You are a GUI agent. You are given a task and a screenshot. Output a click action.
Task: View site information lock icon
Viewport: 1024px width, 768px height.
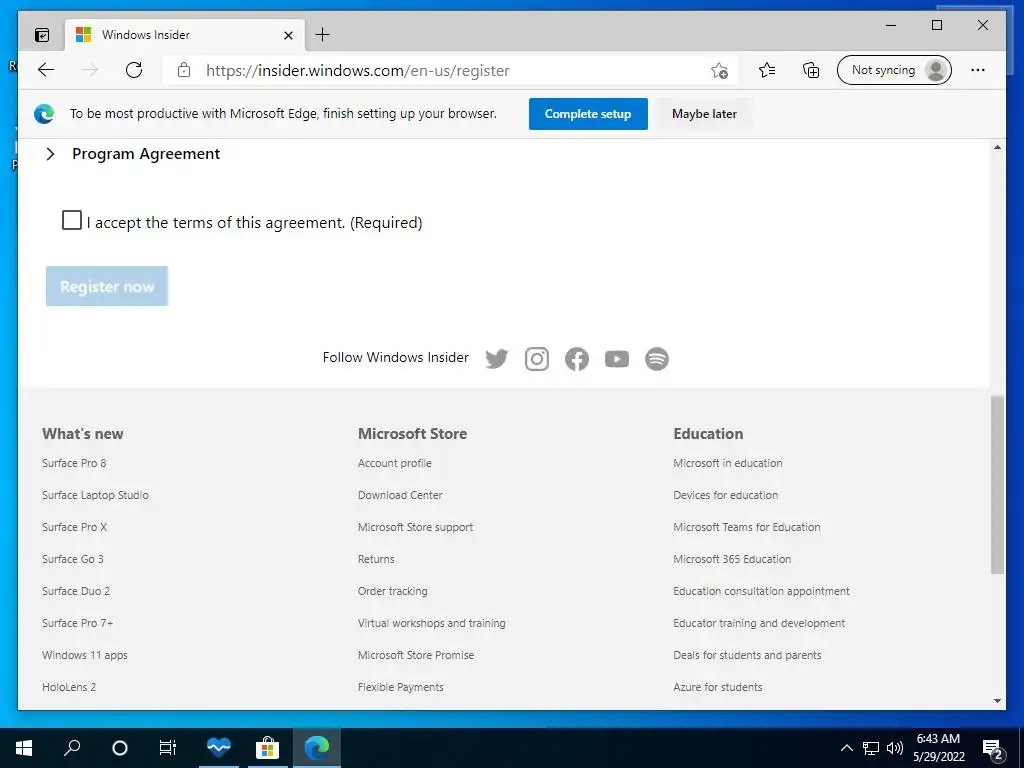pyautogui.click(x=184, y=70)
